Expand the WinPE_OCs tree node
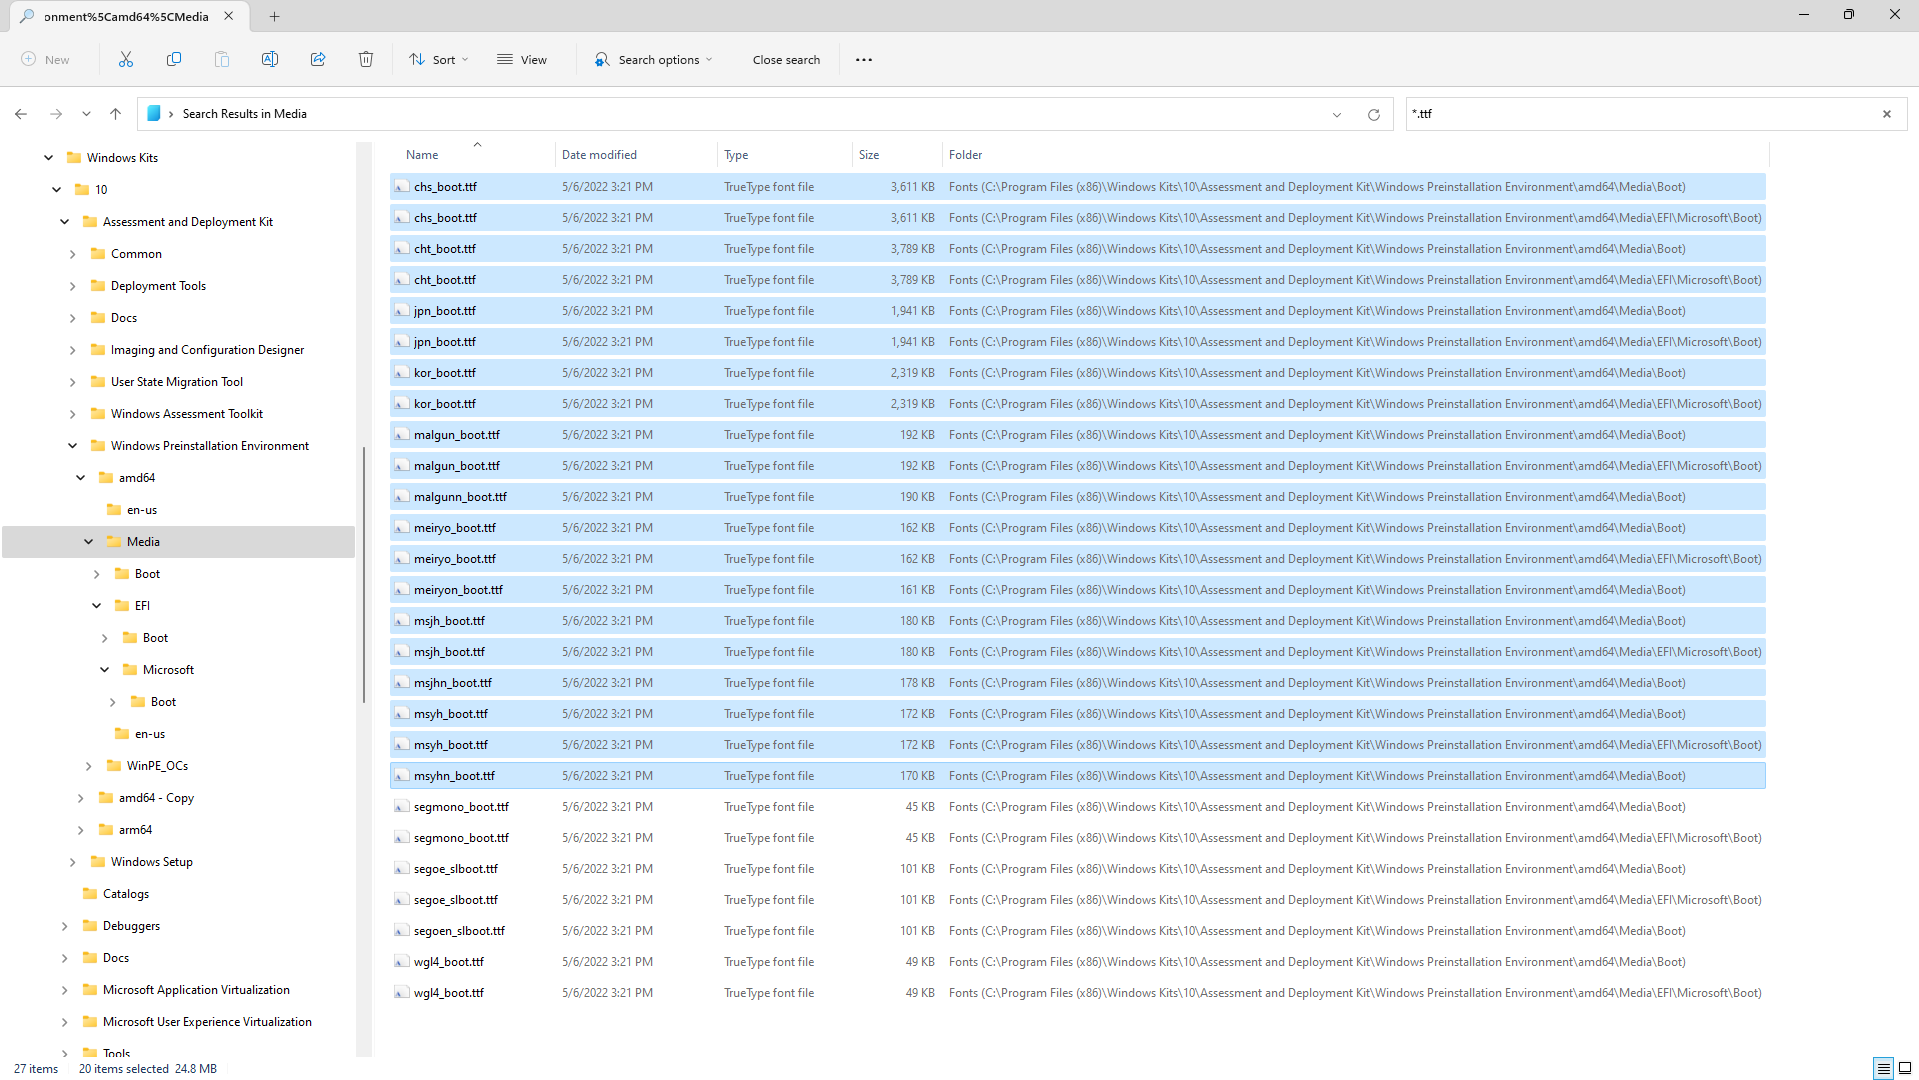The image size is (1919, 1080). coord(89,766)
